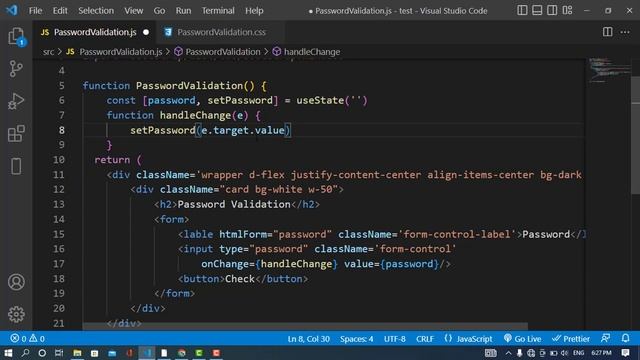The width and height of the screenshot is (640, 360).
Task: Start Go Live server
Action: (522, 338)
